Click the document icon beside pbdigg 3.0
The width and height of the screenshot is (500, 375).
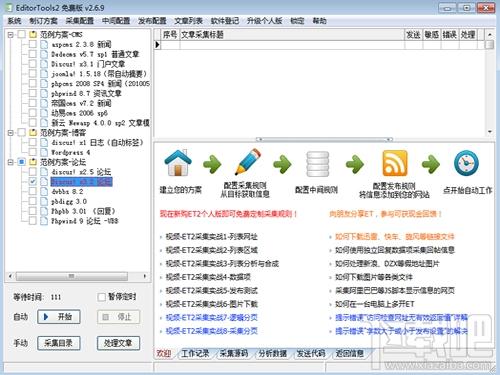(44, 201)
